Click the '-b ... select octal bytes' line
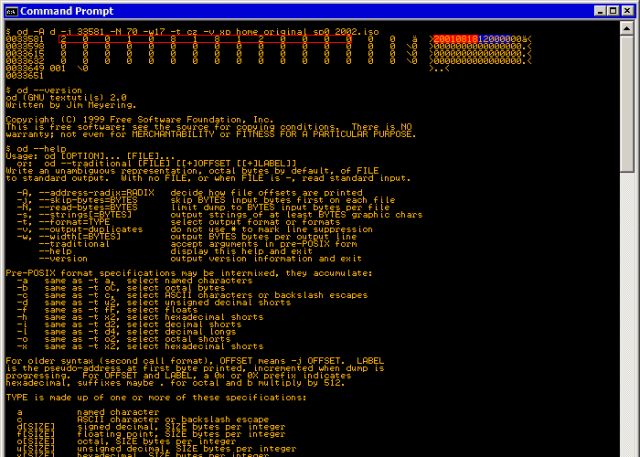Screen dimensions: 640x457 [x=121, y=288]
